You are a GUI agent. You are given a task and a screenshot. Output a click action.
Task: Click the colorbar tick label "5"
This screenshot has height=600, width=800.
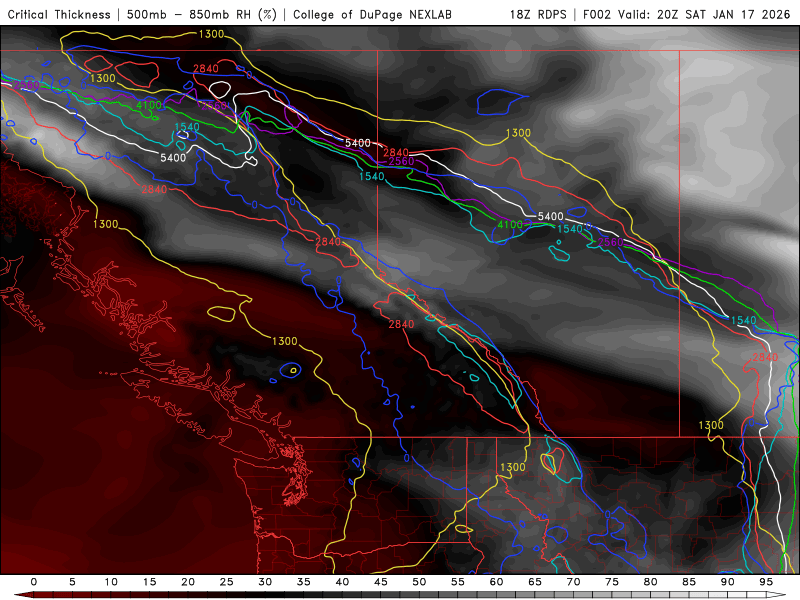pos(72,582)
